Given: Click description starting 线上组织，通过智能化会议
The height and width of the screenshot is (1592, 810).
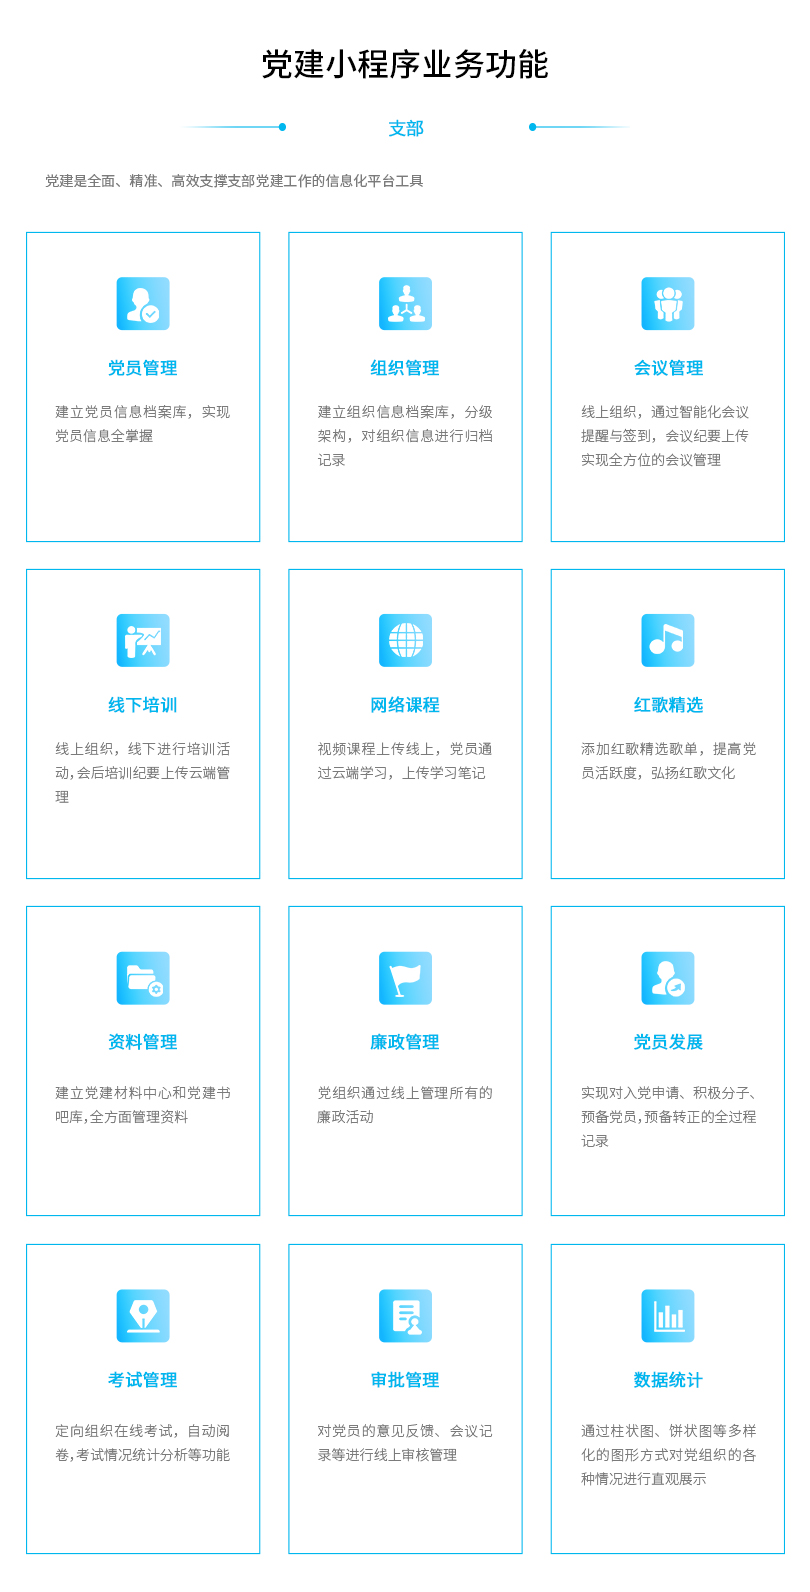Looking at the screenshot, I should point(665,436).
